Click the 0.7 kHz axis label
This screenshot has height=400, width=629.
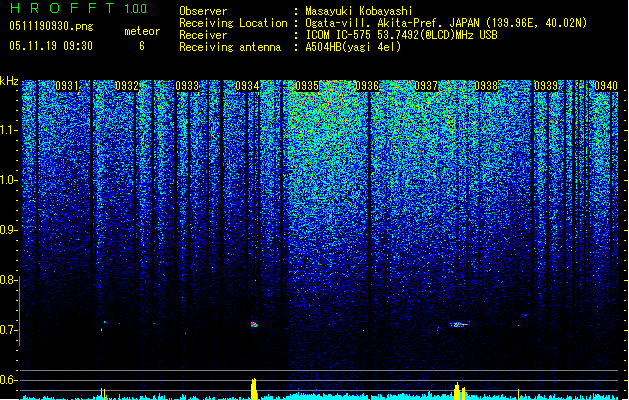coord(8,330)
